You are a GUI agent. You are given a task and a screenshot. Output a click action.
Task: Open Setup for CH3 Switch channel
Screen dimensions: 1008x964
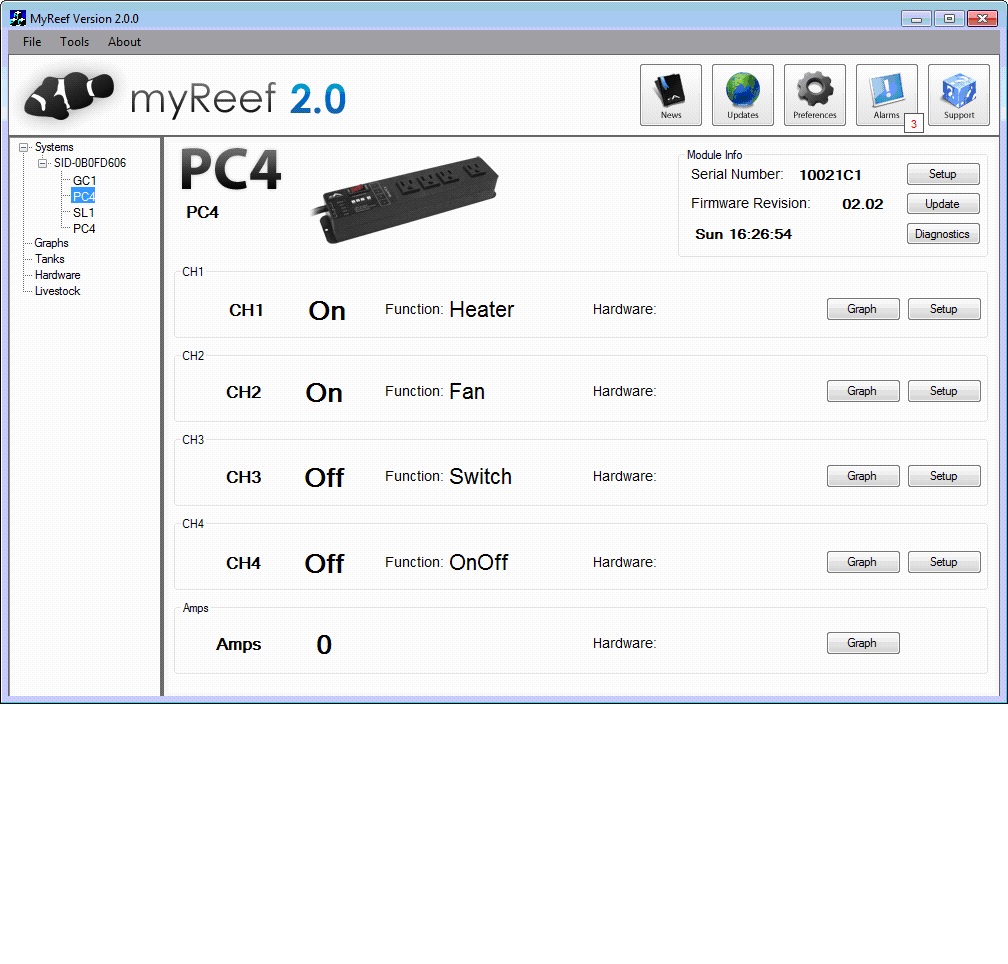pos(943,476)
